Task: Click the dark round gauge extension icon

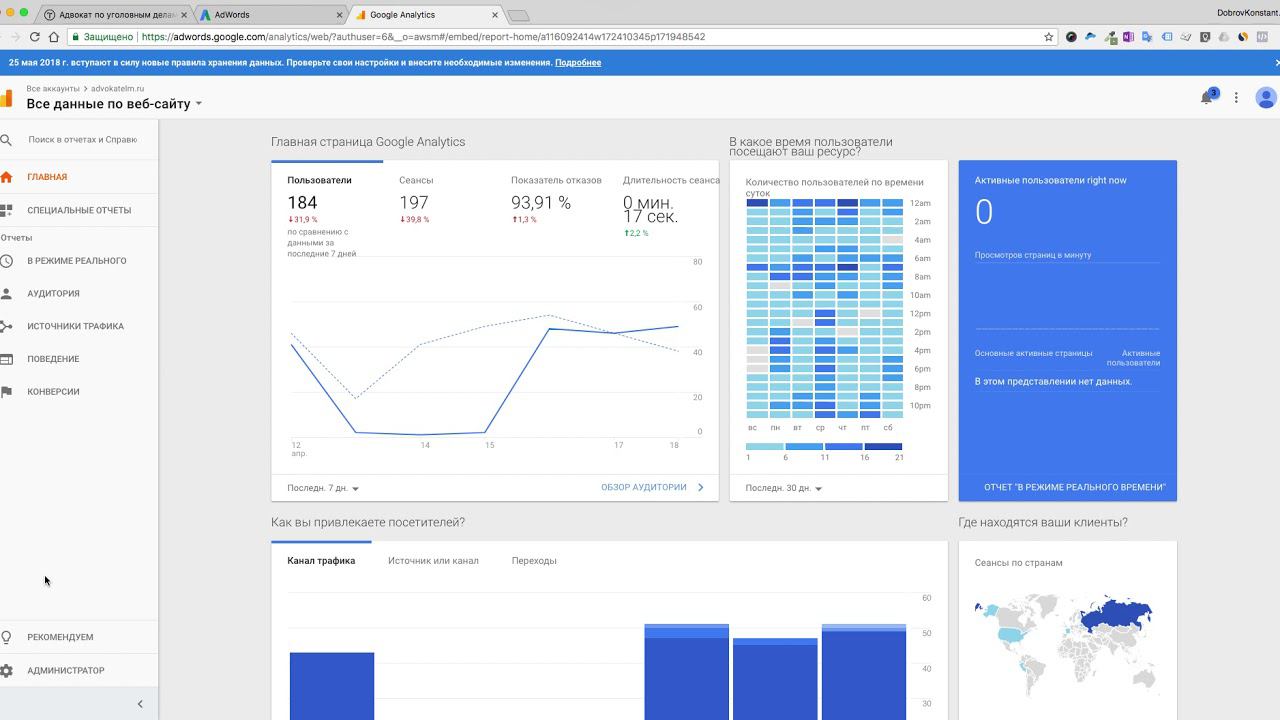Action: click(x=1072, y=37)
